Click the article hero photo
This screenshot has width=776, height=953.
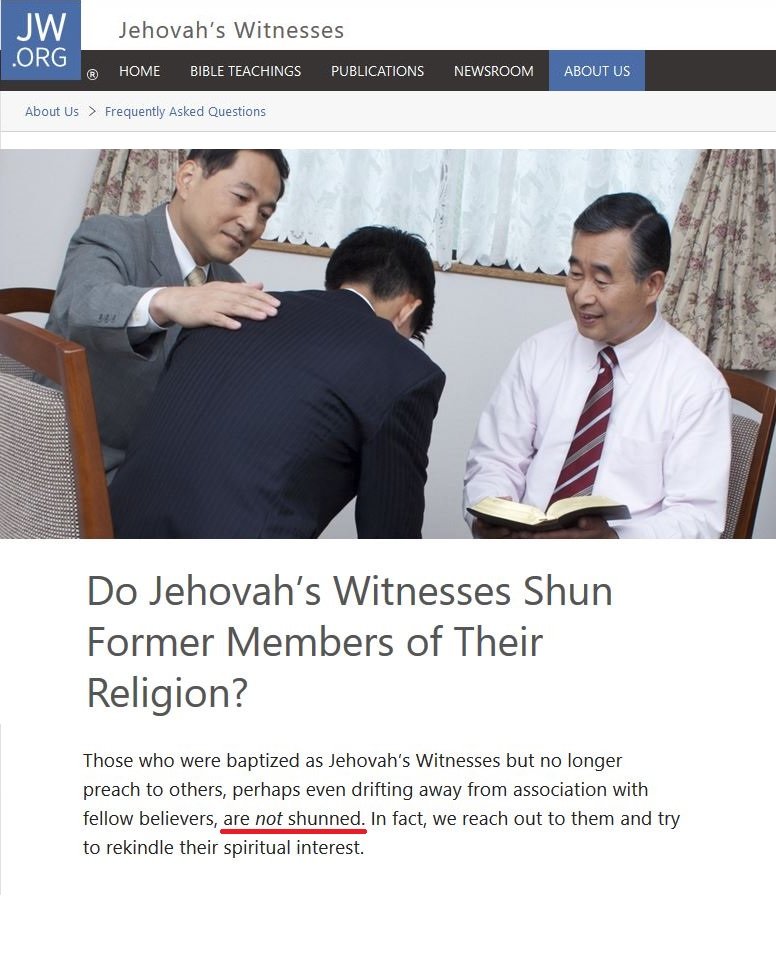[x=388, y=344]
